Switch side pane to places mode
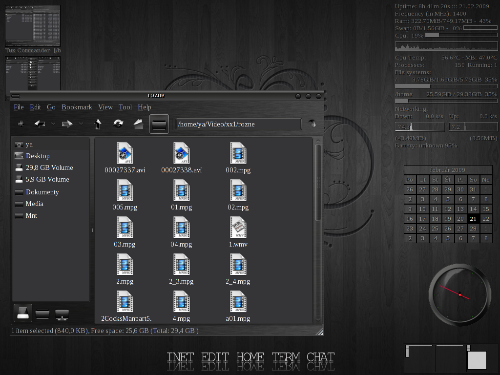This screenshot has width=500, height=375. click(23, 313)
